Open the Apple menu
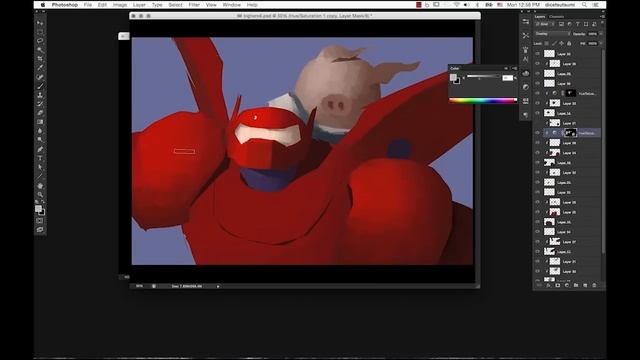640x360 pixels. (x=42, y=5)
